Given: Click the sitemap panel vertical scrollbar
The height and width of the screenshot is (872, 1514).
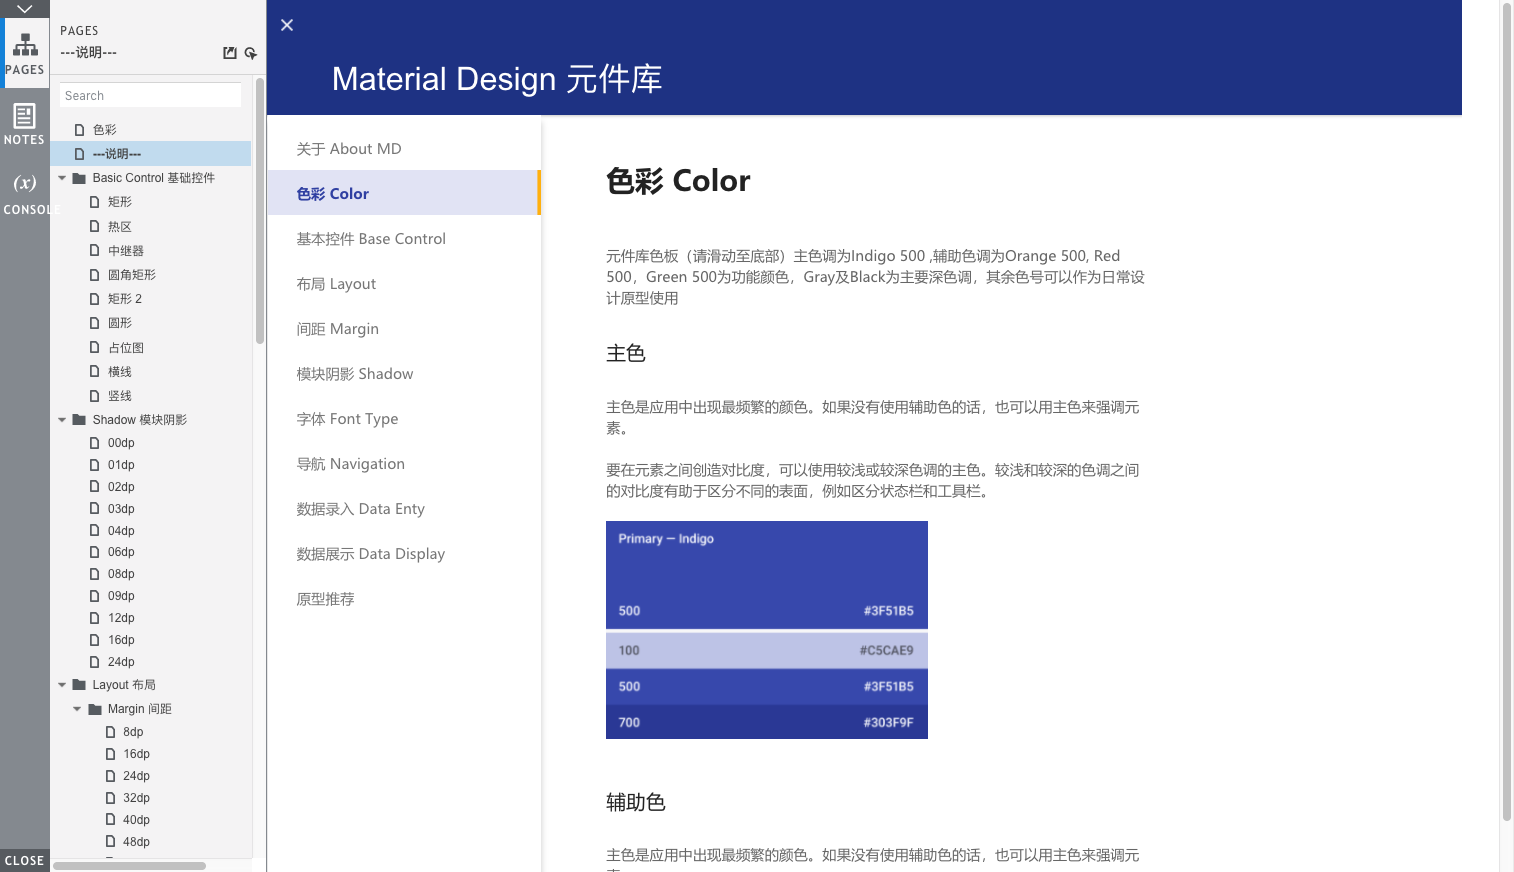Looking at the screenshot, I should click(x=260, y=210).
